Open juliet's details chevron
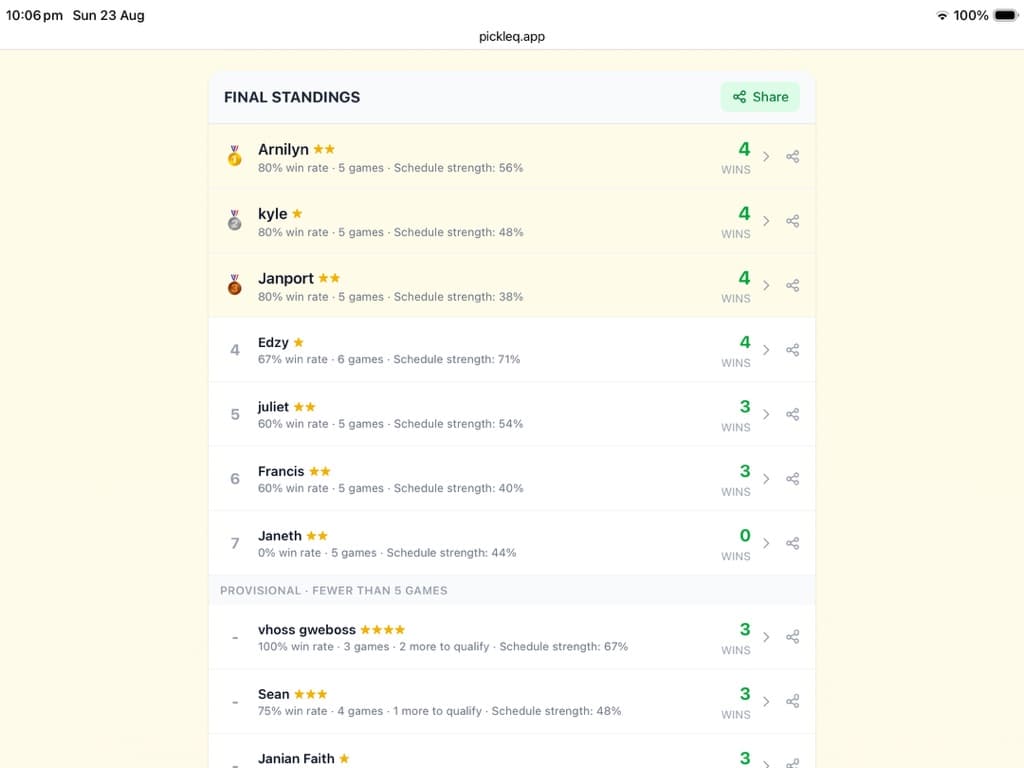1024x768 pixels. [x=766, y=415]
